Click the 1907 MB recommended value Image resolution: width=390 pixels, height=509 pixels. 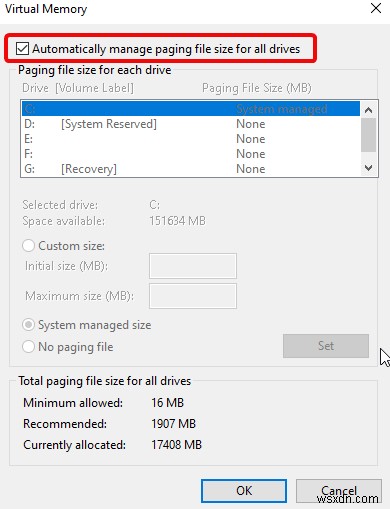pos(173,424)
